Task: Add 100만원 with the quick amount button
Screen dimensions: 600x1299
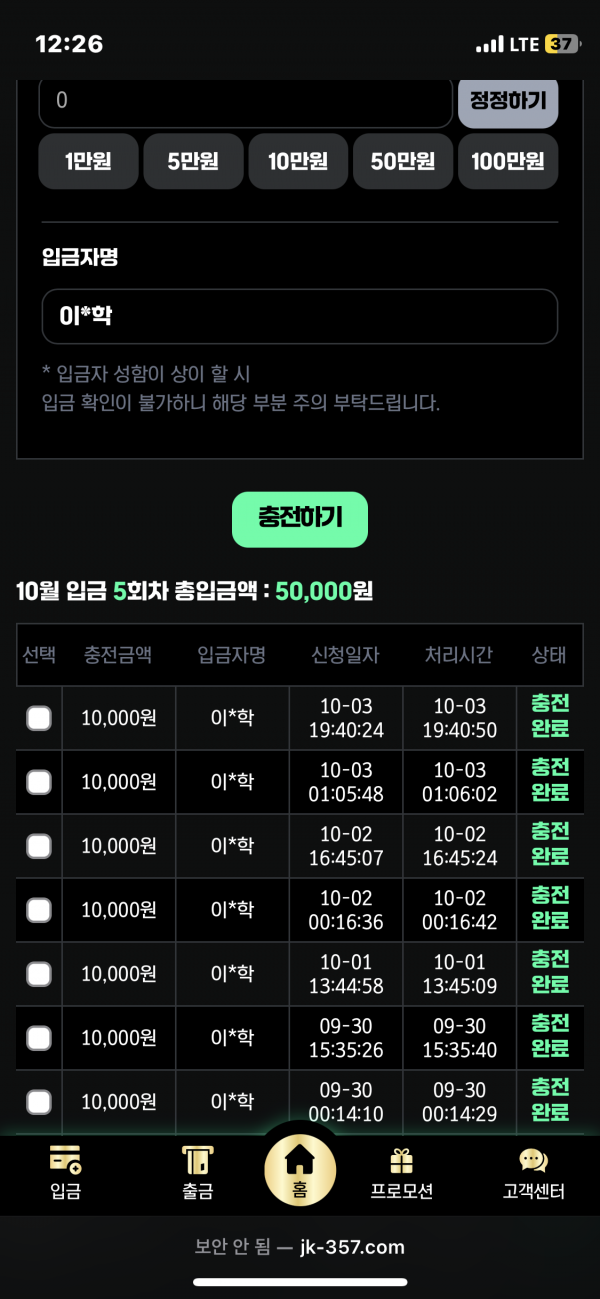Action: point(508,161)
